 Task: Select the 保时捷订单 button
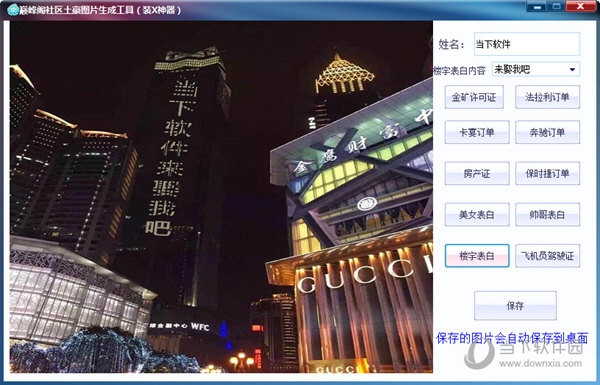coord(547,174)
